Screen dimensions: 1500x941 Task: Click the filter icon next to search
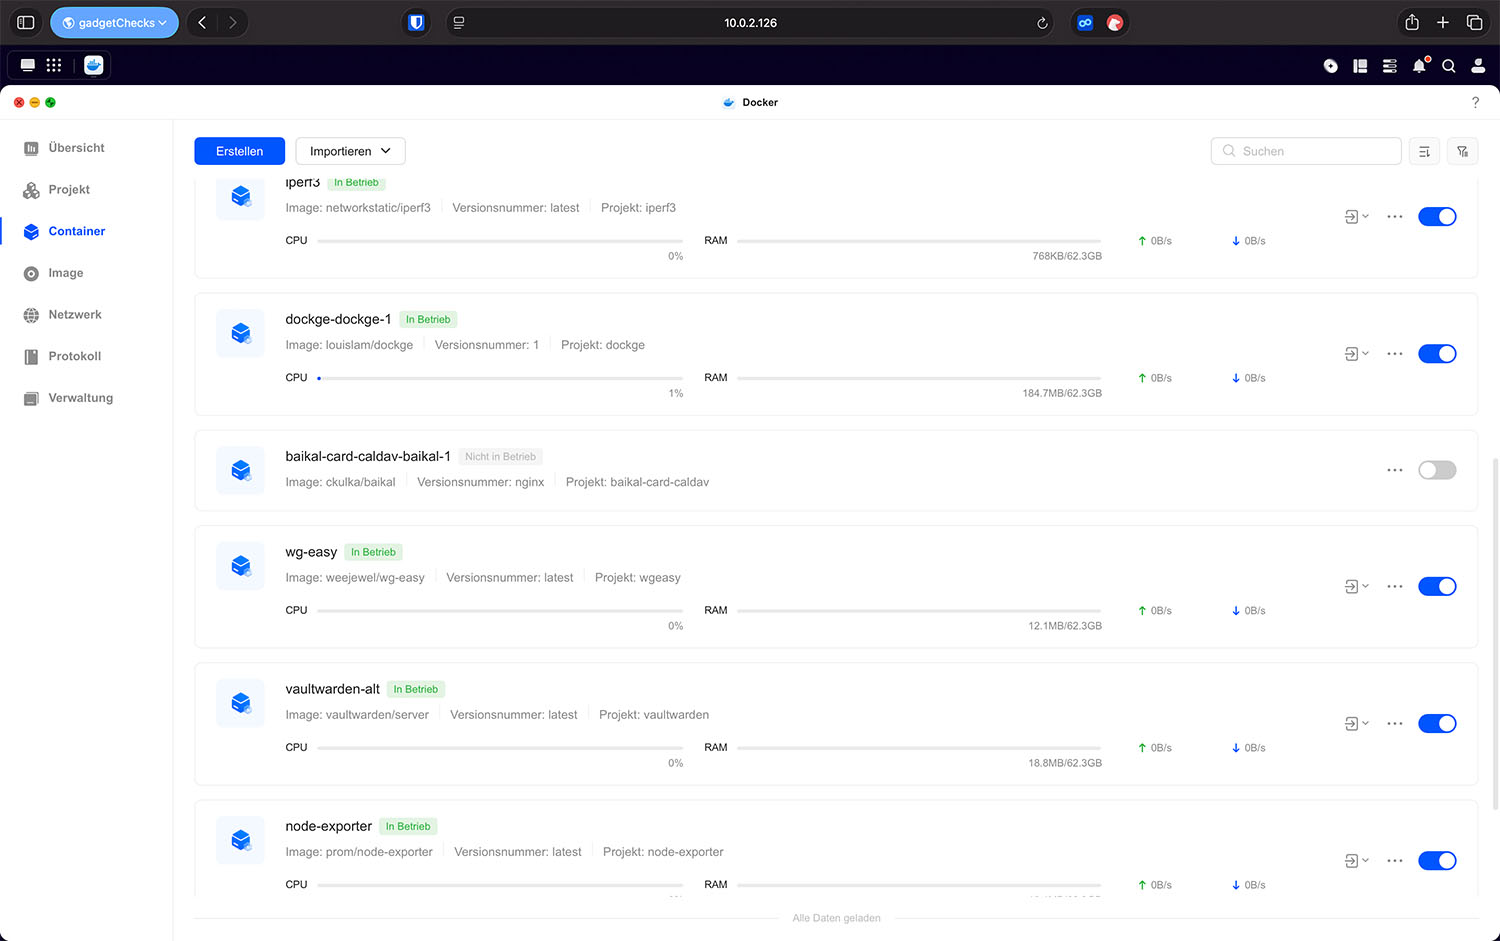pyautogui.click(x=1462, y=151)
